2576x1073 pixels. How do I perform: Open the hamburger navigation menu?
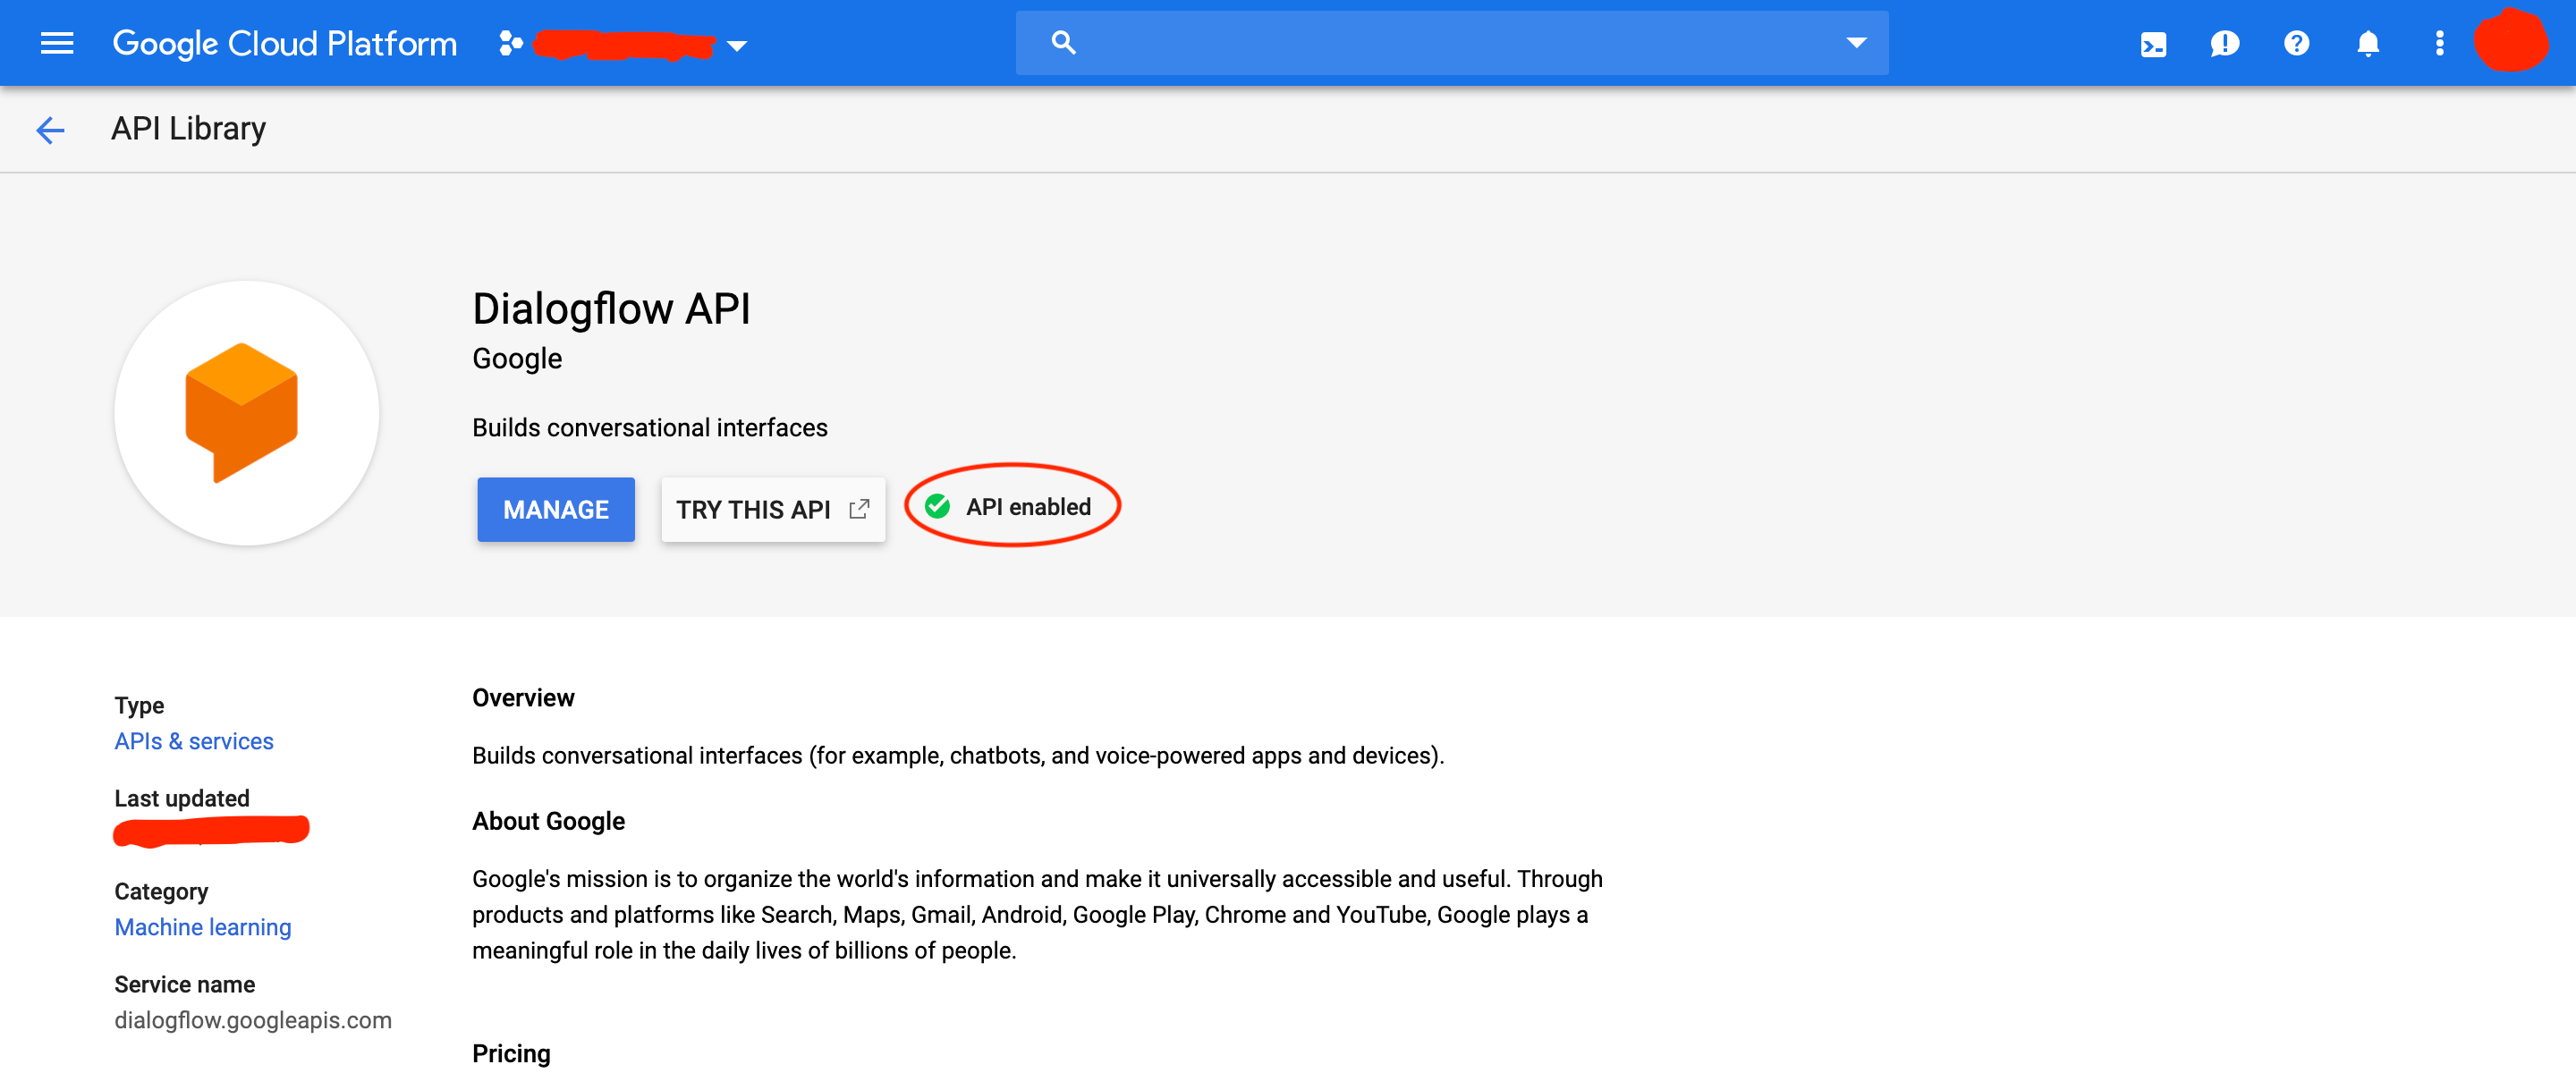tap(57, 43)
